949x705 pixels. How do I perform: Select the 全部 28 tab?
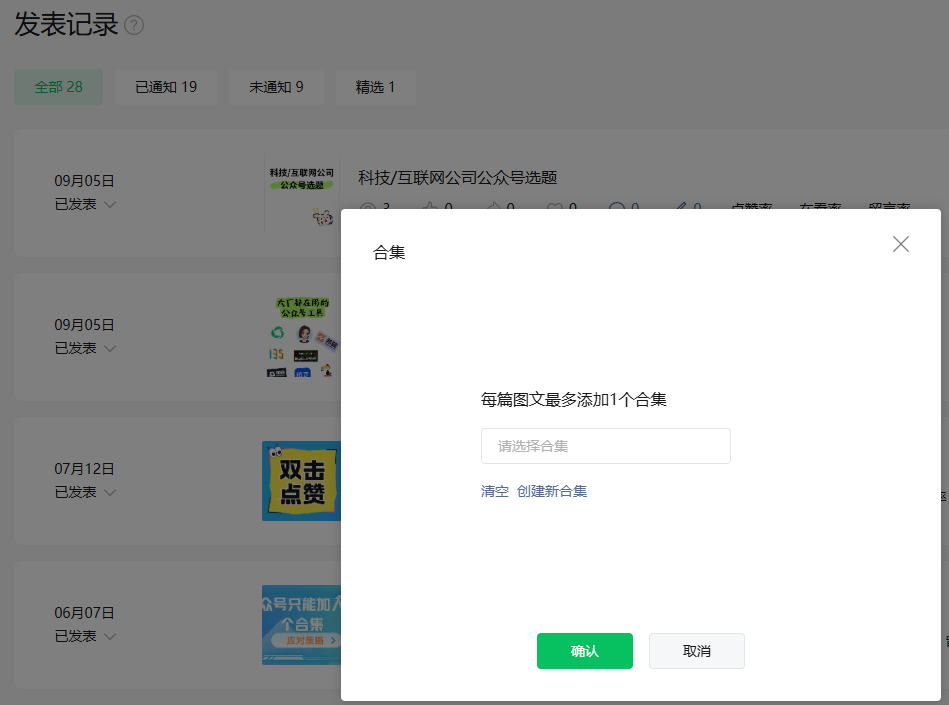[x=59, y=87]
